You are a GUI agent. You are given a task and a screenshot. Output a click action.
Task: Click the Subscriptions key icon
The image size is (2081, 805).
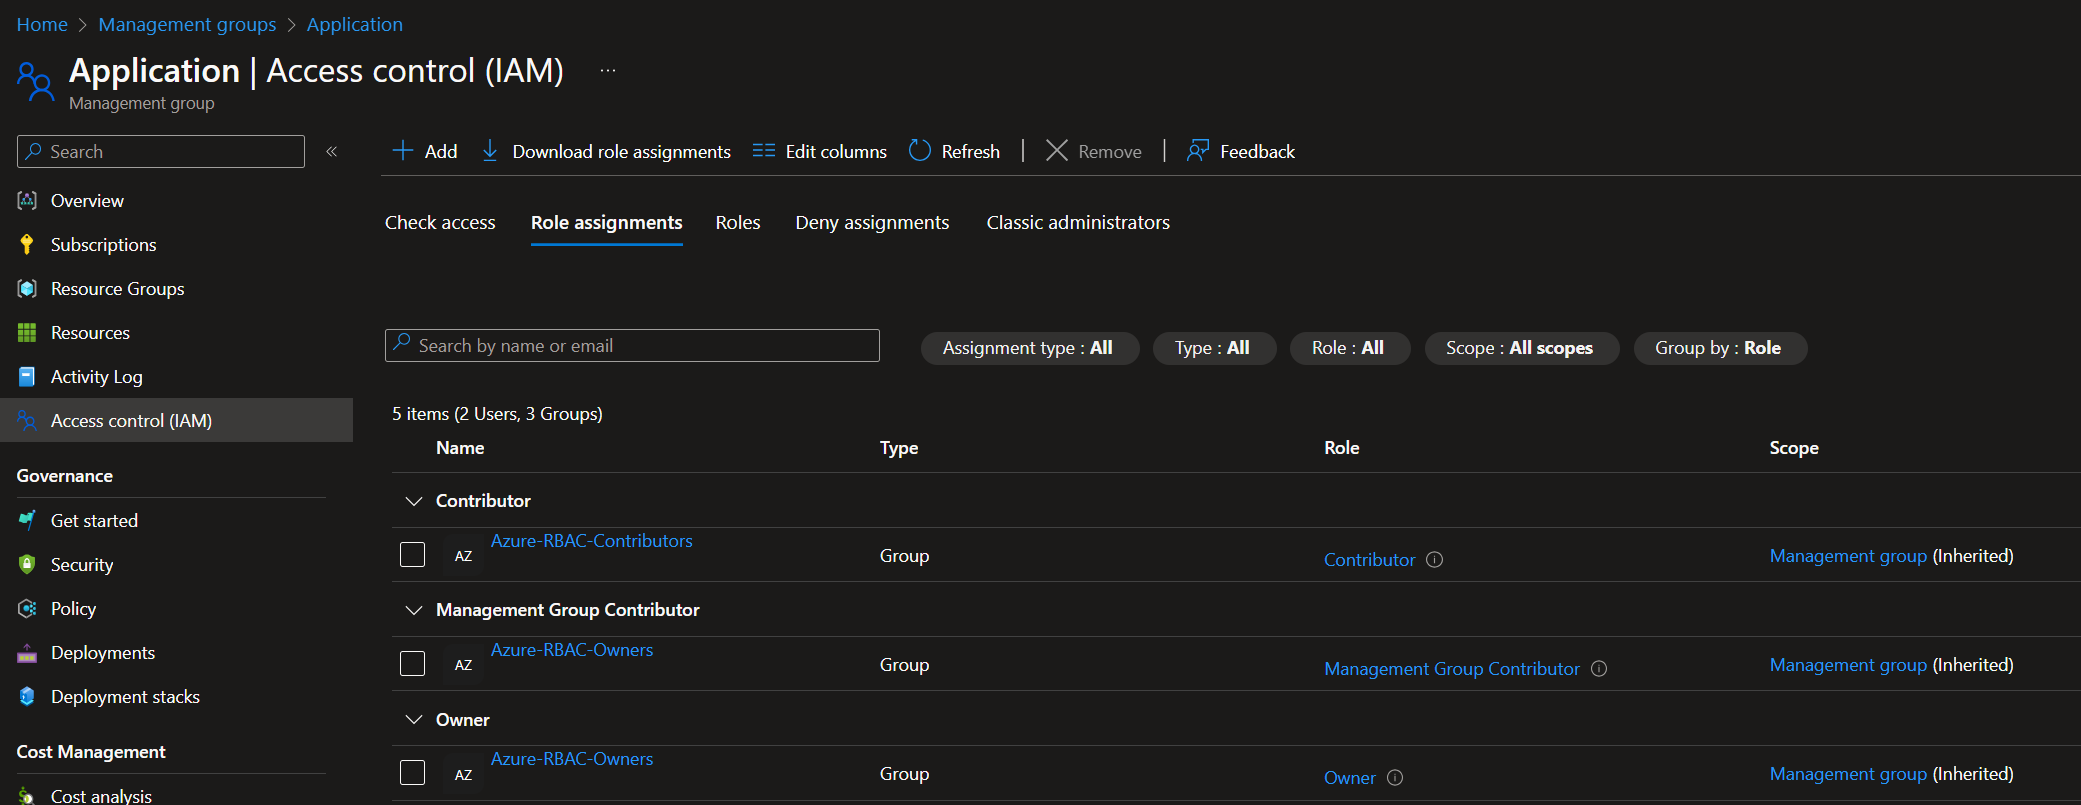click(27, 245)
